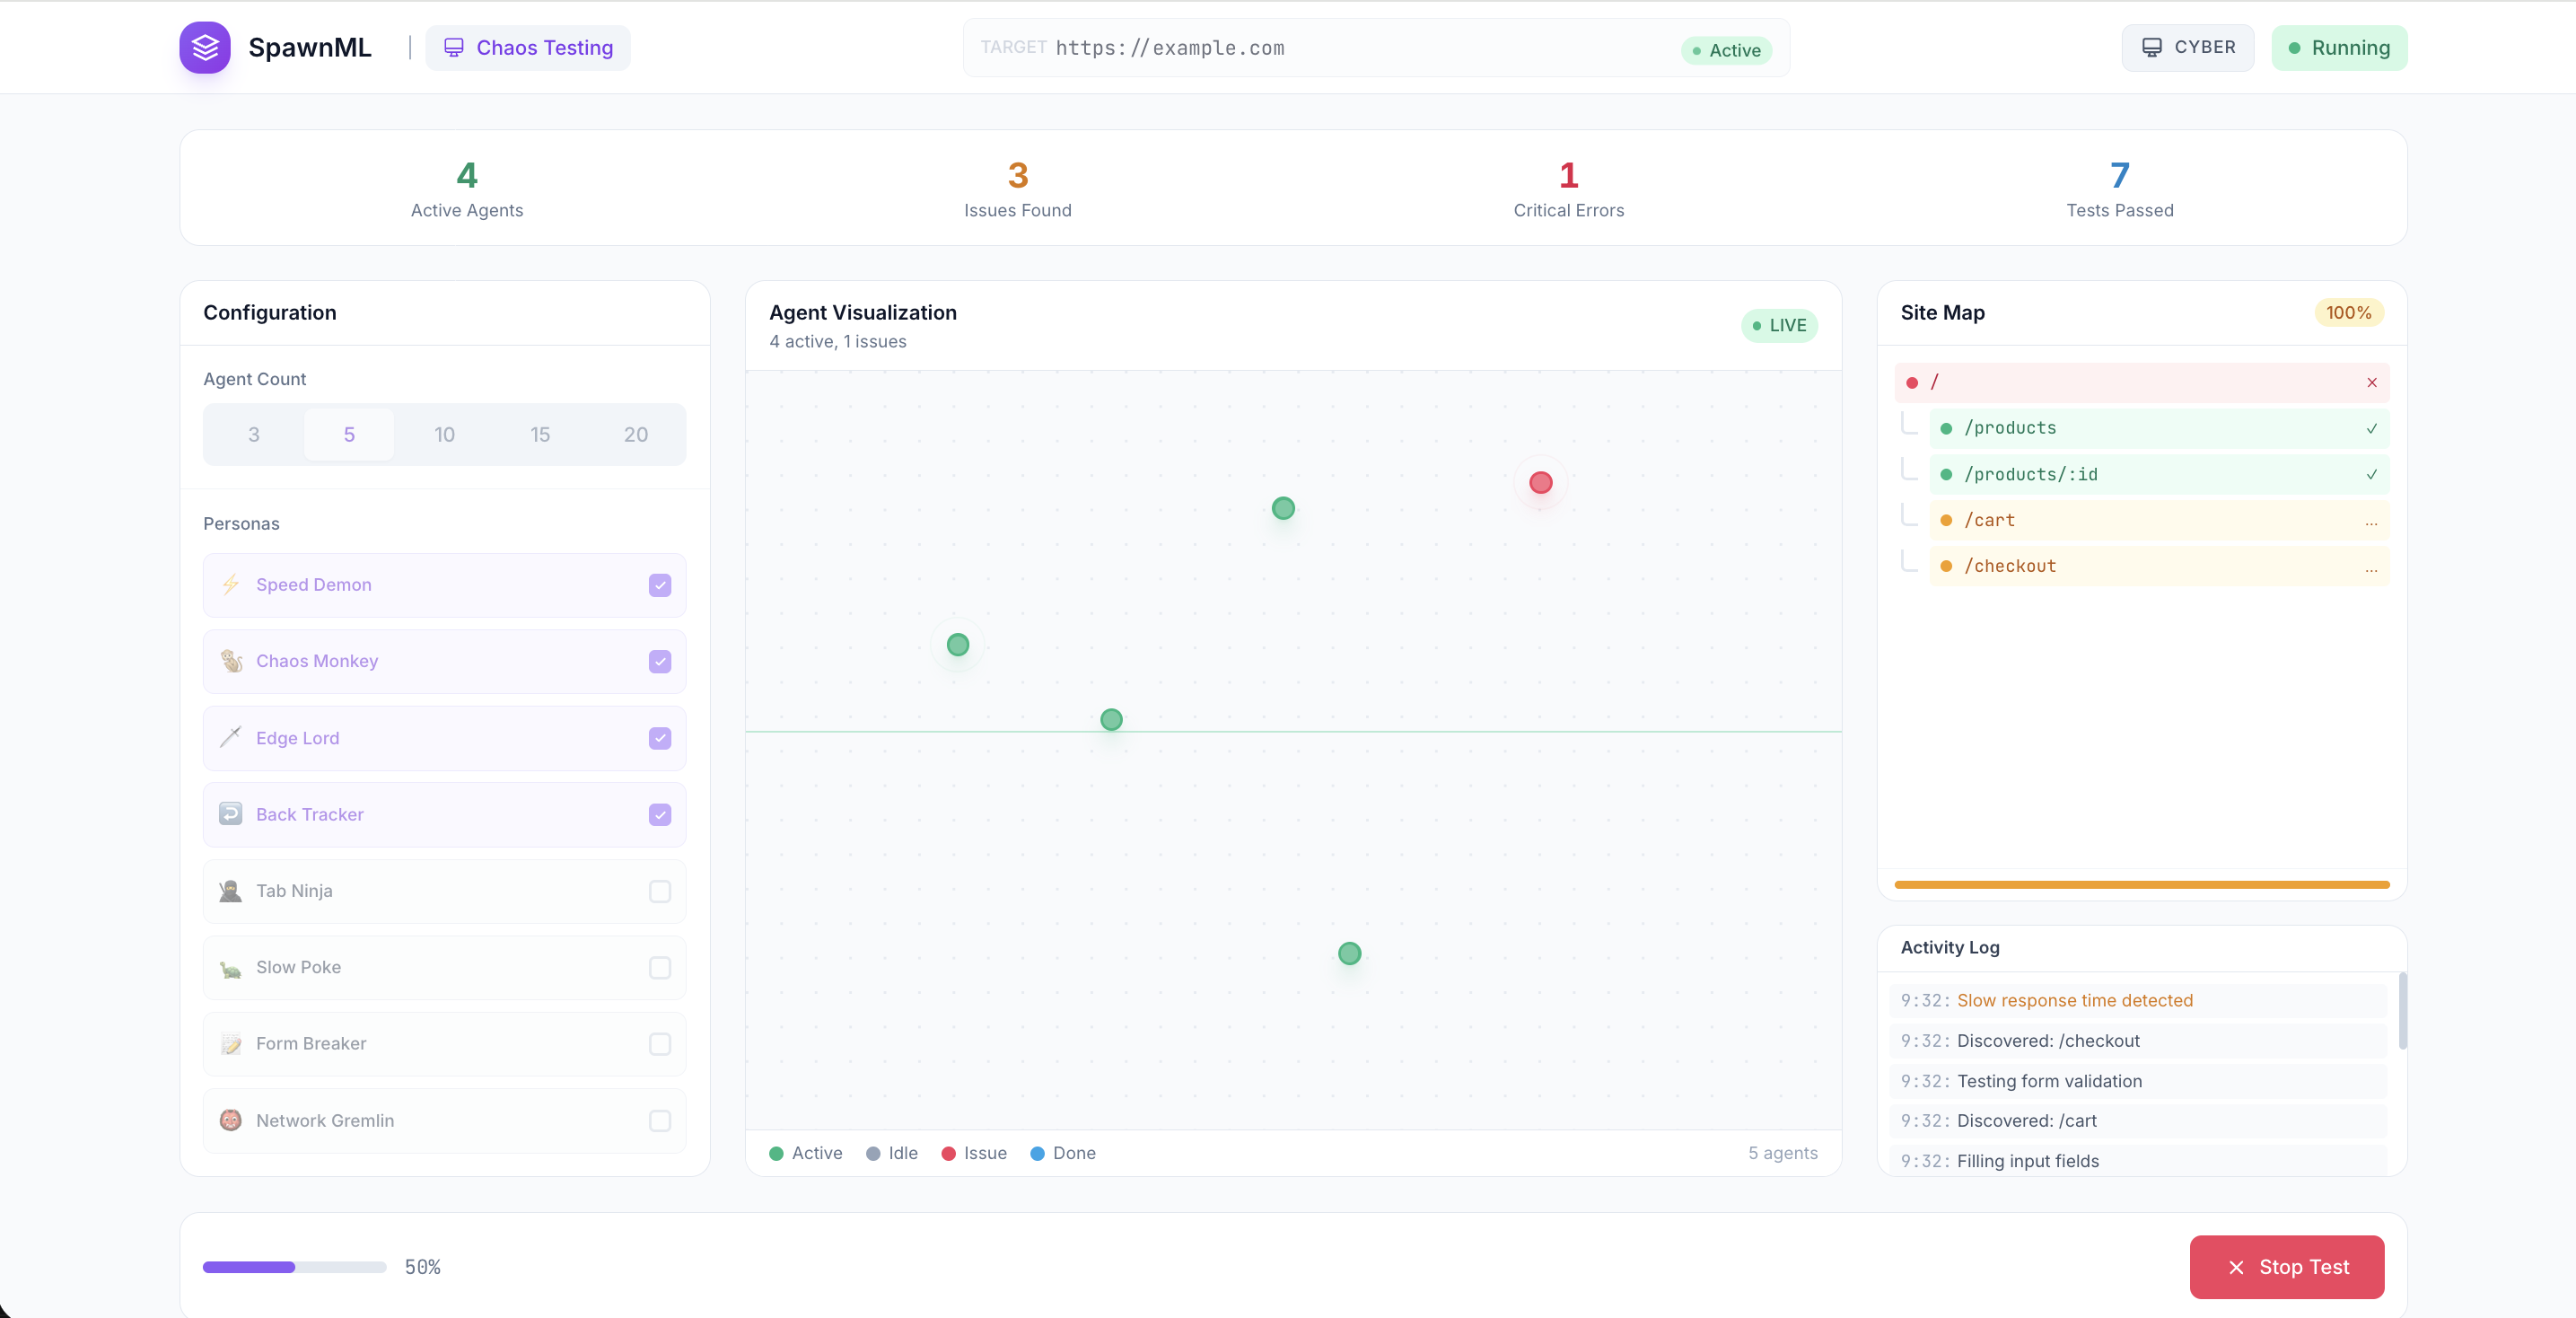
Task: Click the Network Gremlin persona icon
Action: [231, 1120]
